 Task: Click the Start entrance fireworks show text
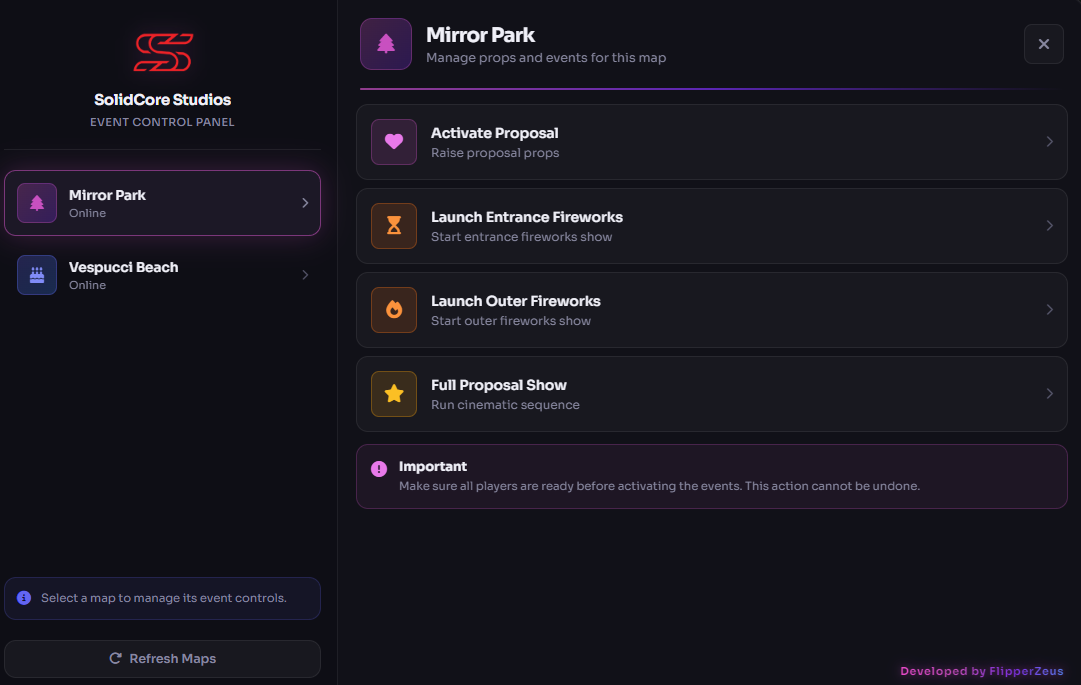tap(521, 237)
